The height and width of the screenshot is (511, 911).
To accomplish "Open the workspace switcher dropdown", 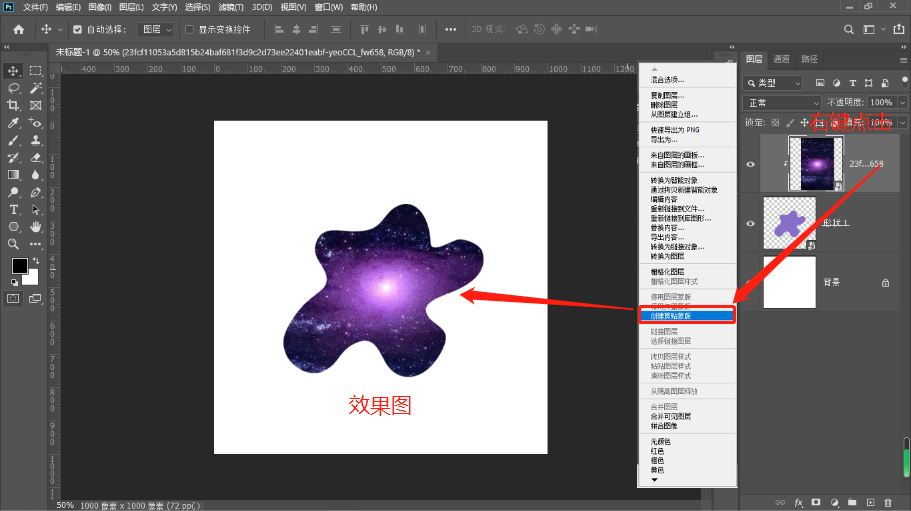I will click(x=873, y=30).
